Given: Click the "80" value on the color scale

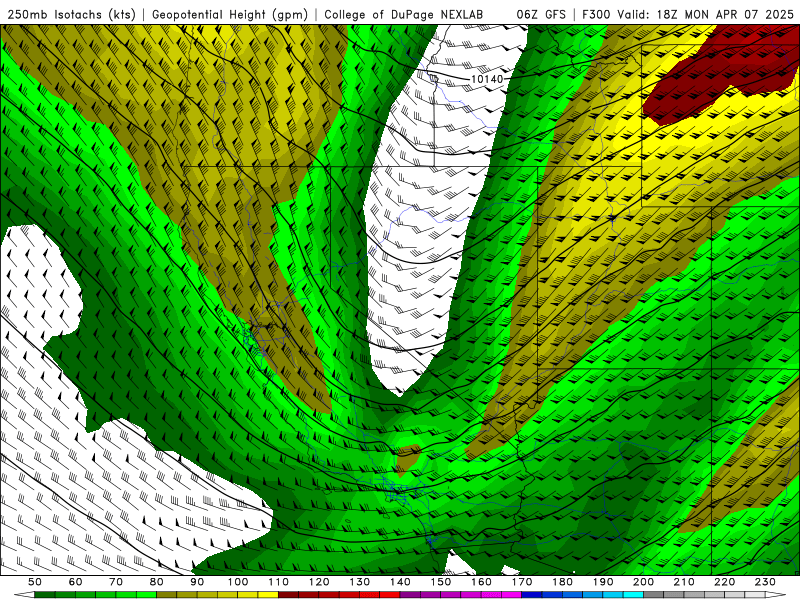Looking at the screenshot, I should 157,582.
